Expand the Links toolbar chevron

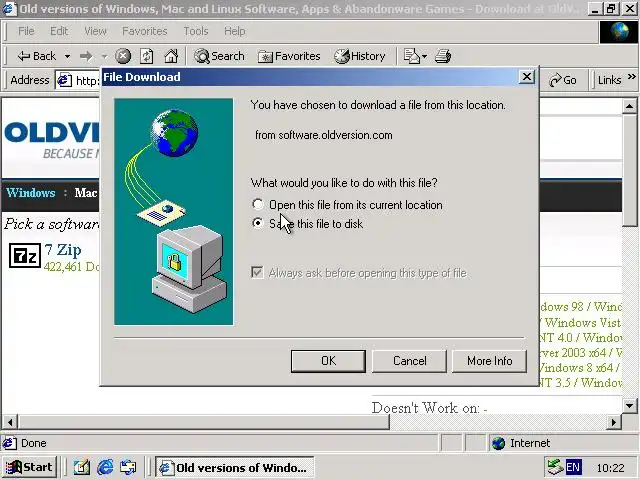coord(631,76)
